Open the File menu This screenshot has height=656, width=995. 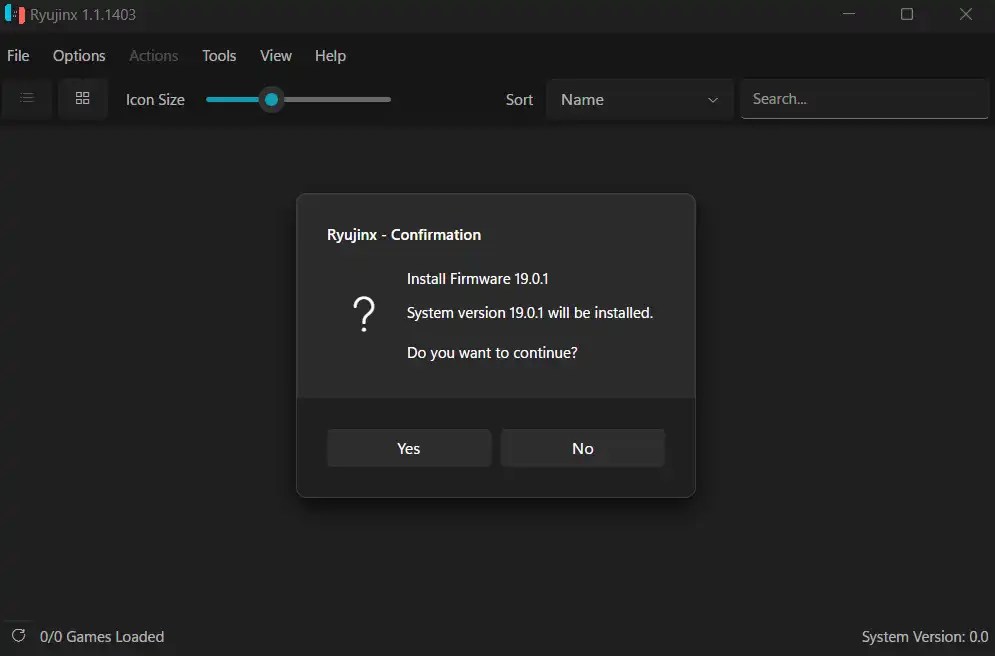tap(17, 56)
